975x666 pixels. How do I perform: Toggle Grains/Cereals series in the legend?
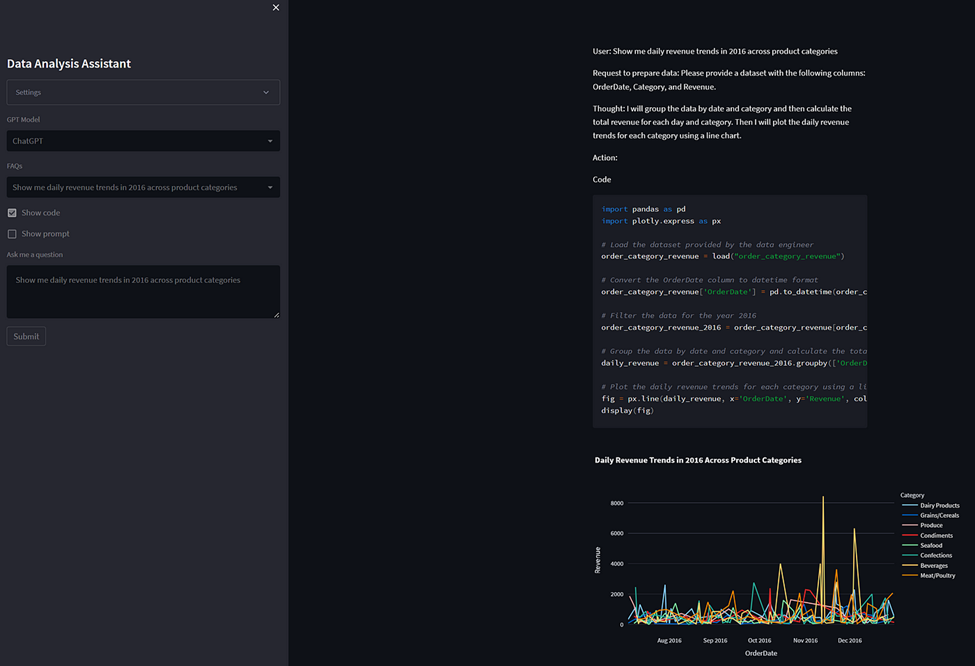(x=930, y=516)
